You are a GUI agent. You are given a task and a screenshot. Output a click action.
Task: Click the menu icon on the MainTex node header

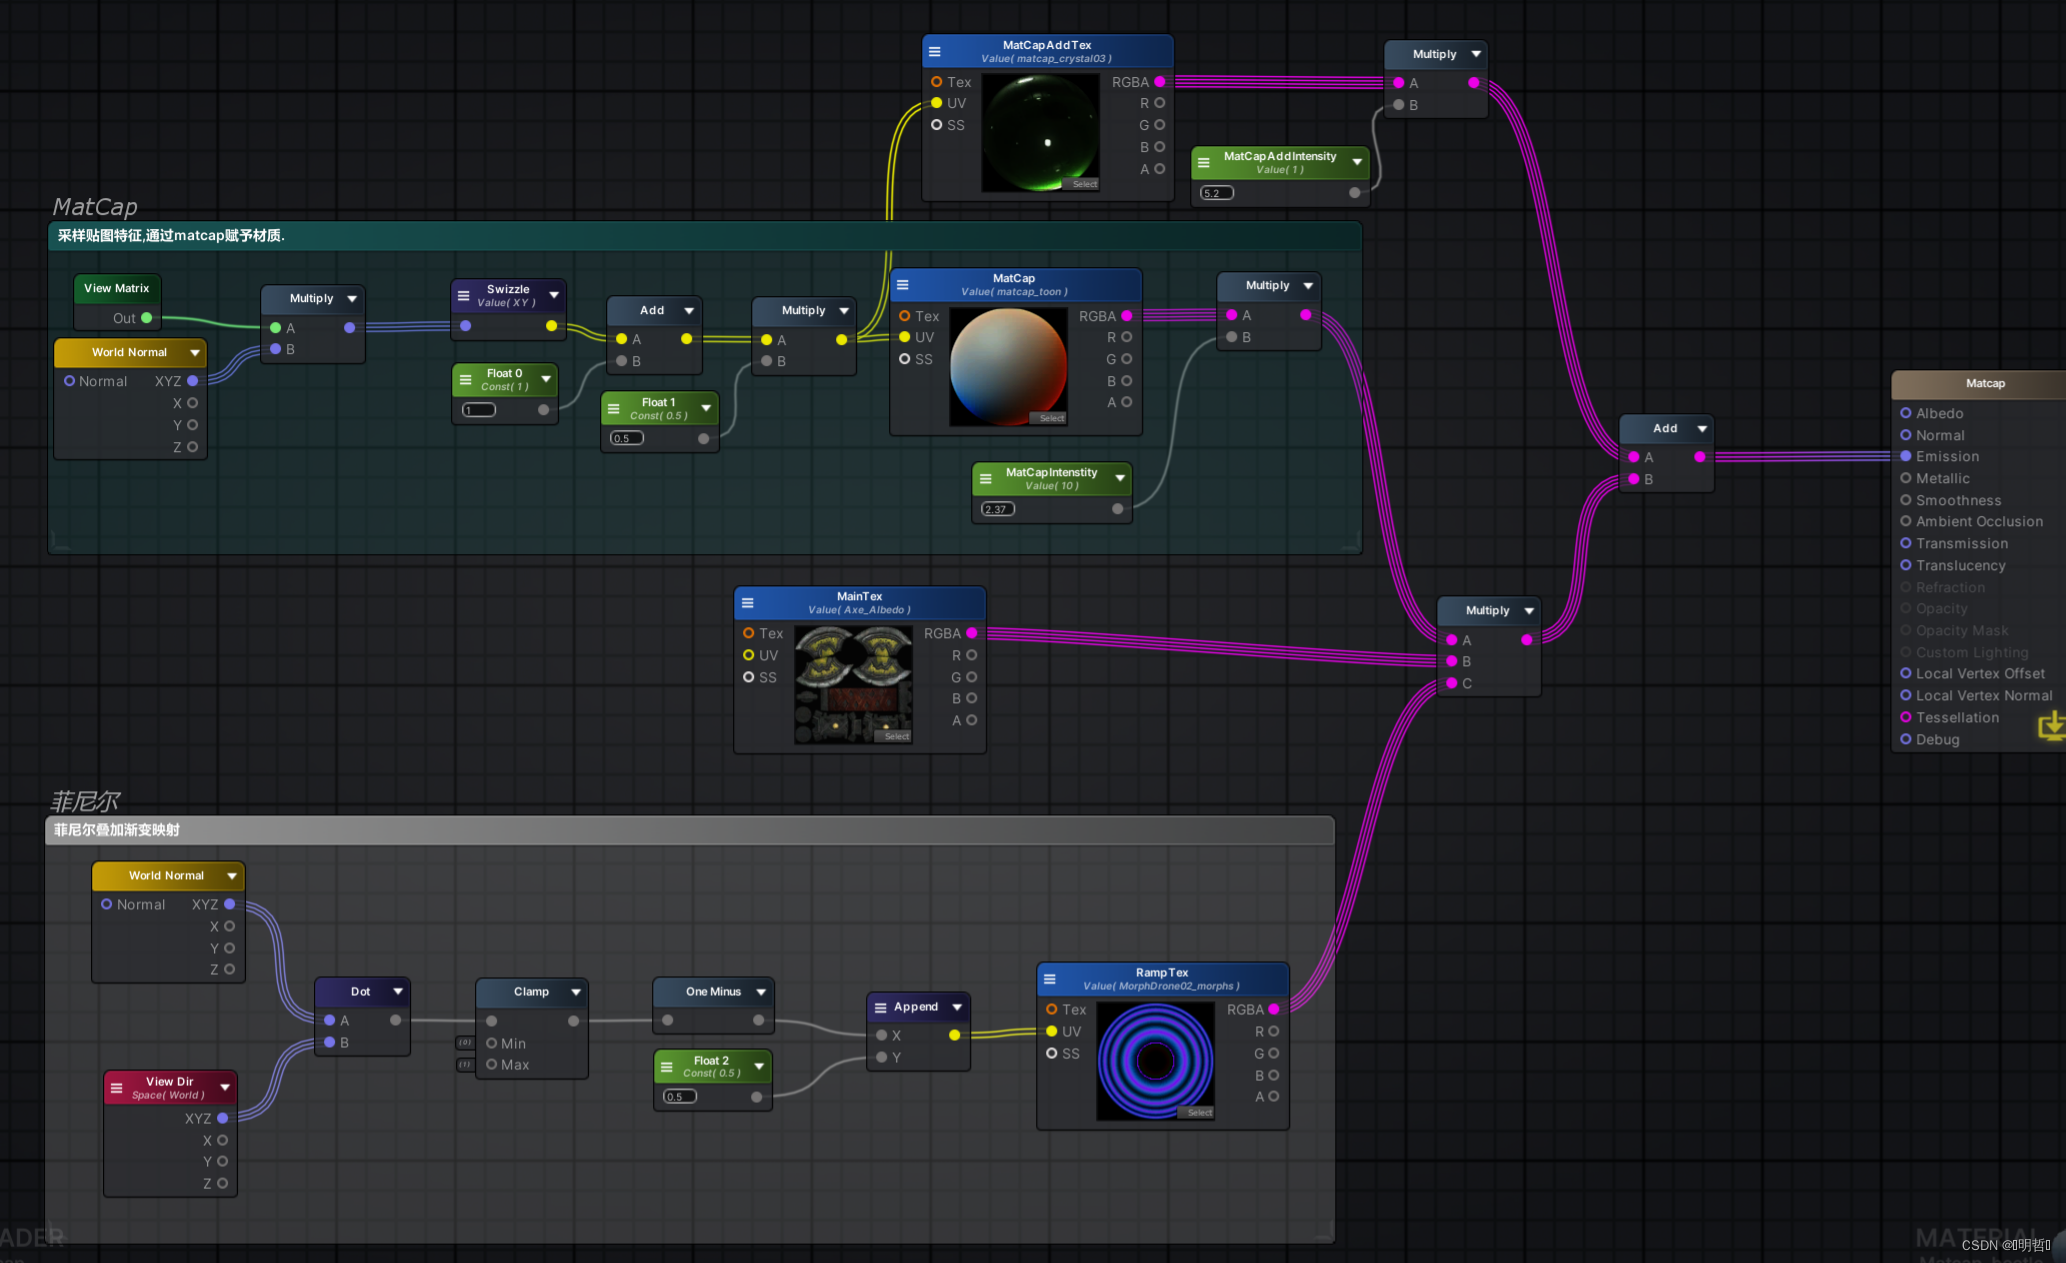pyautogui.click(x=749, y=602)
